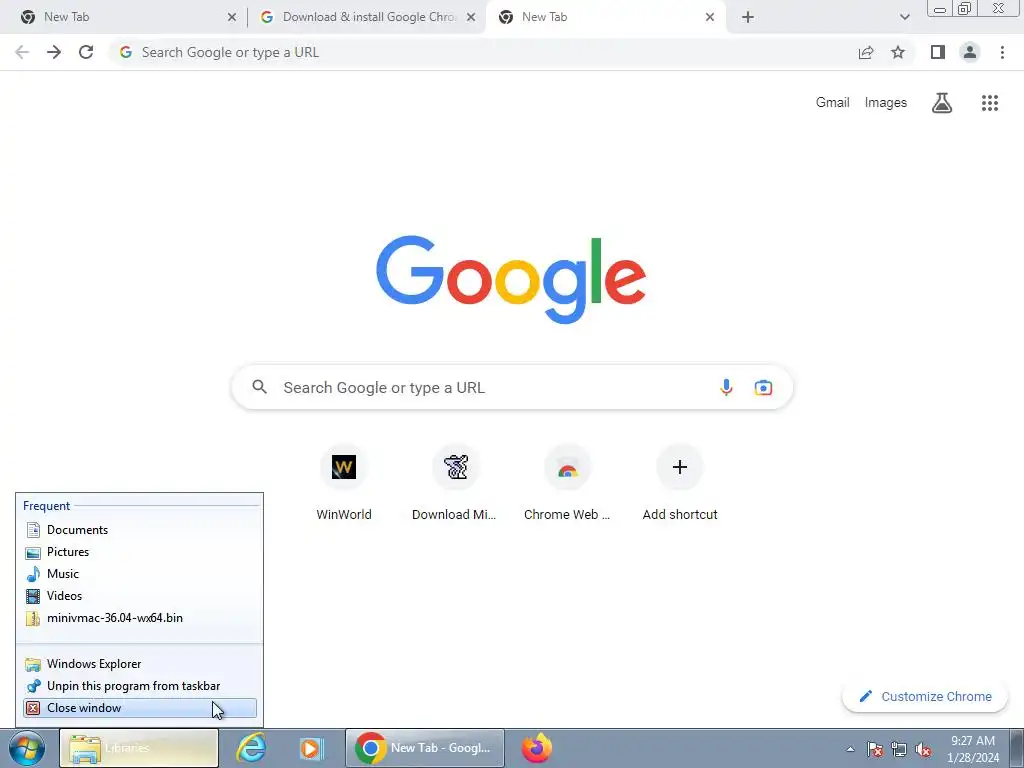The height and width of the screenshot is (768, 1024).
Task: Open the Chrome side panel
Action: pyautogui.click(x=938, y=52)
